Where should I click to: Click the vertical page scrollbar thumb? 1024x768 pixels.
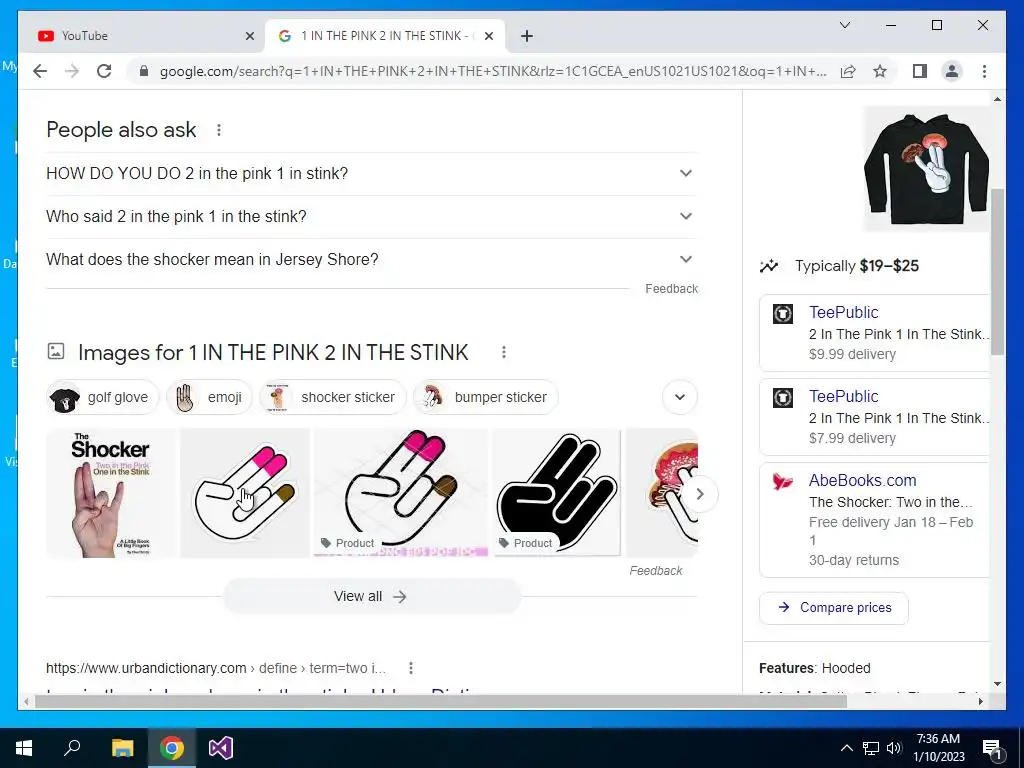pyautogui.click(x=997, y=271)
